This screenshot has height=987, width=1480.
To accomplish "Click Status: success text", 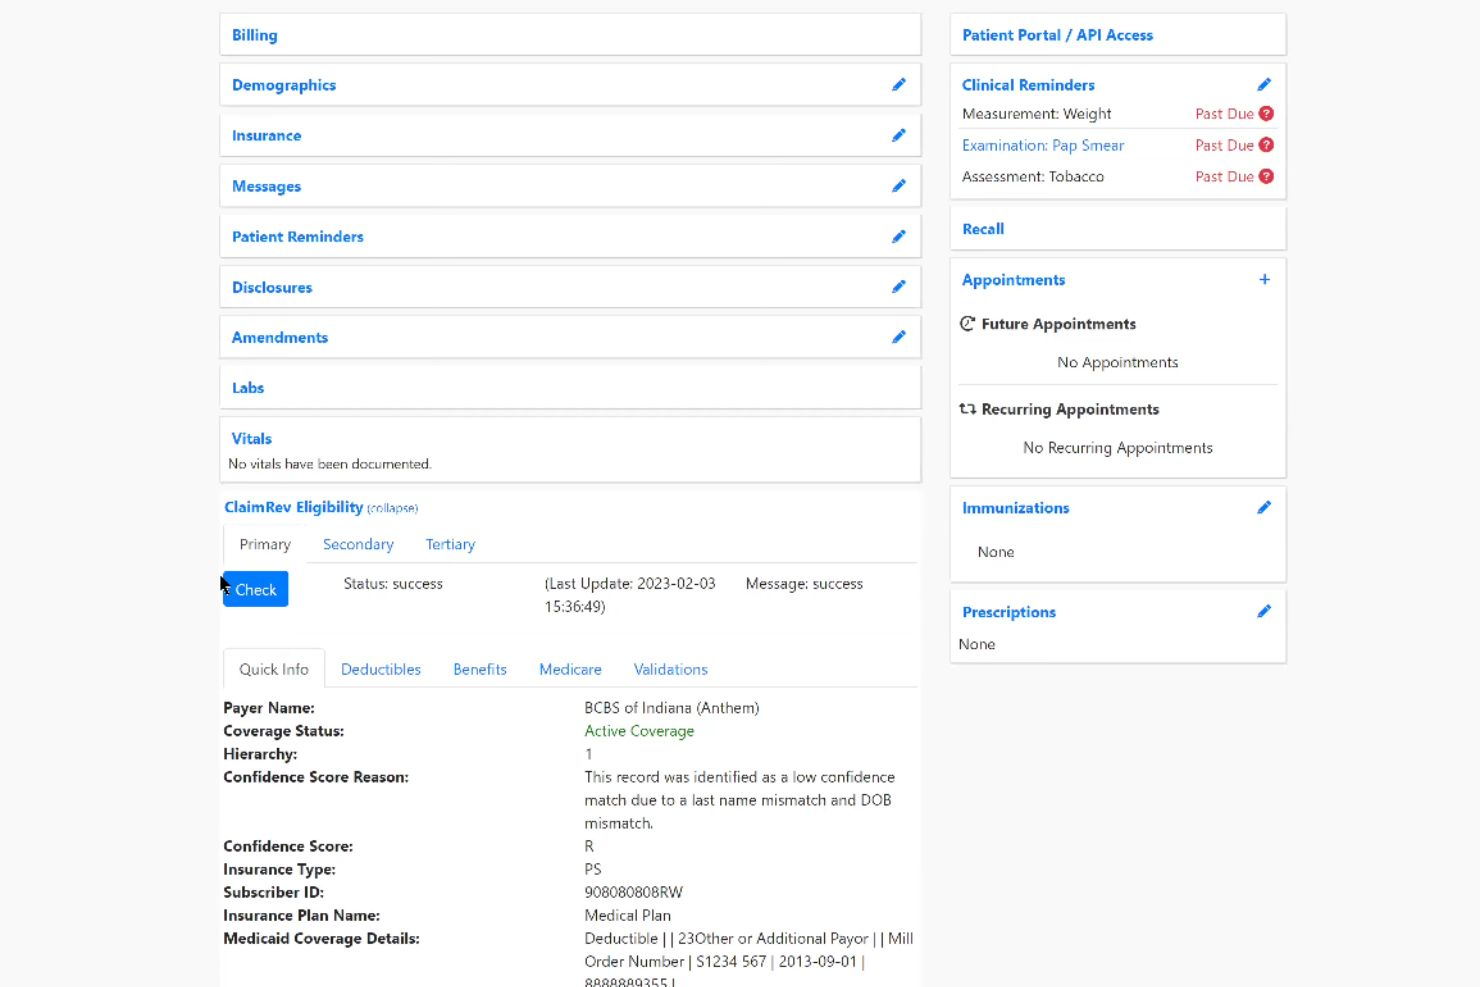I will click(393, 584).
